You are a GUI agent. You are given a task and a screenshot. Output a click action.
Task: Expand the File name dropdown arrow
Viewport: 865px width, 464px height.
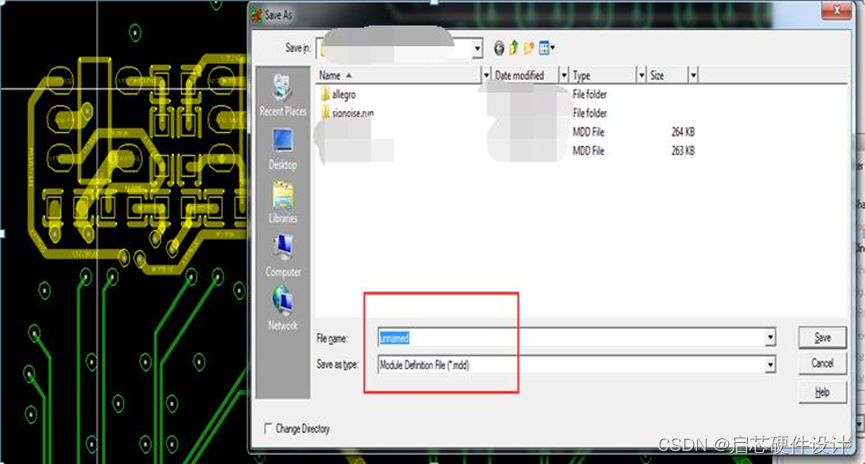(770, 338)
